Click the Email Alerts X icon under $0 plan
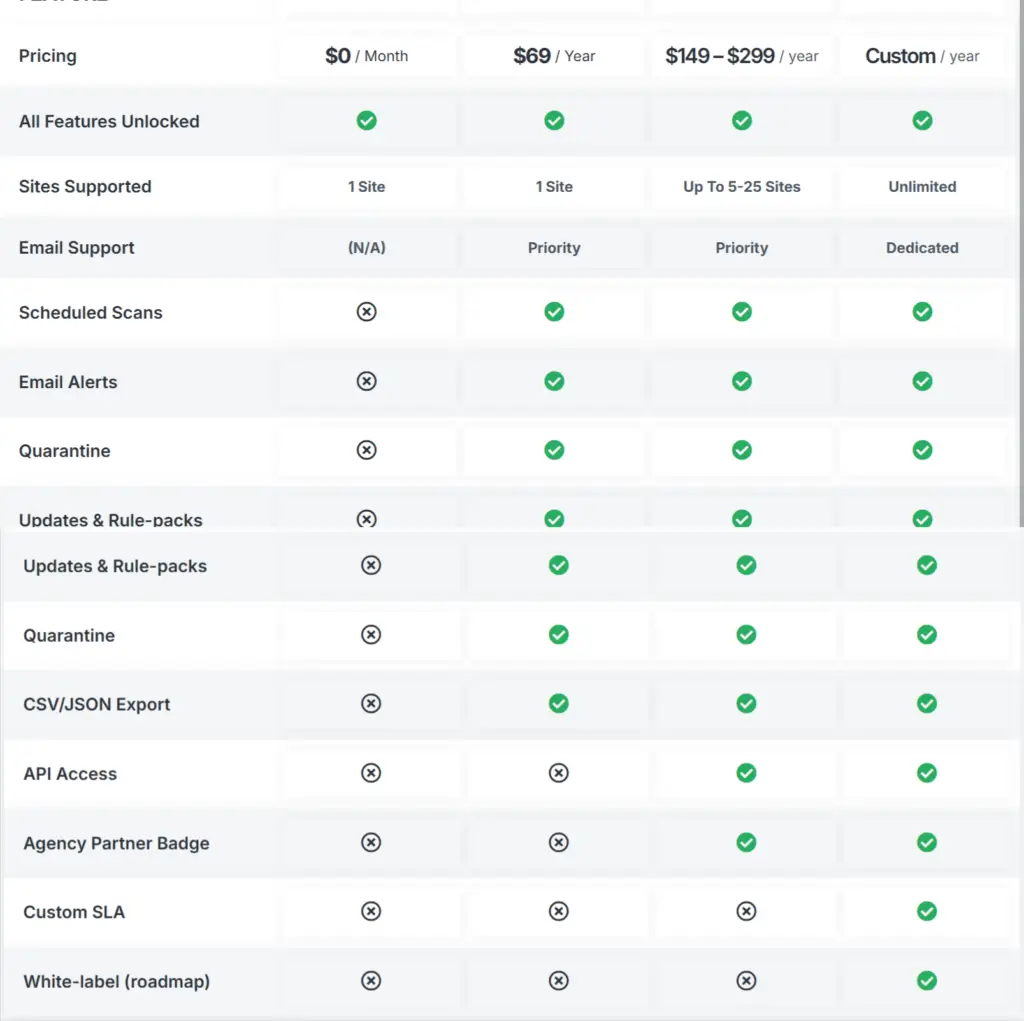1024x1021 pixels. pyautogui.click(x=367, y=381)
